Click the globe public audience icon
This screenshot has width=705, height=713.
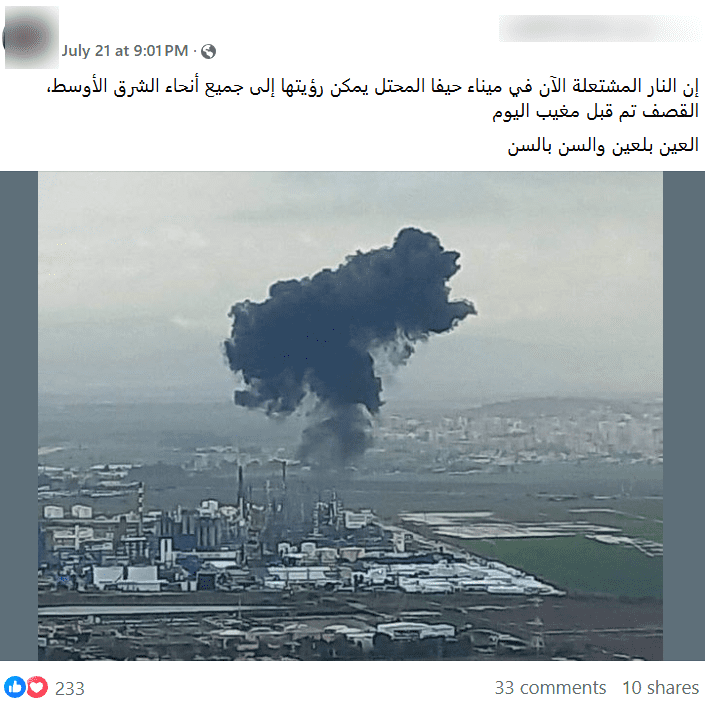click(208, 51)
